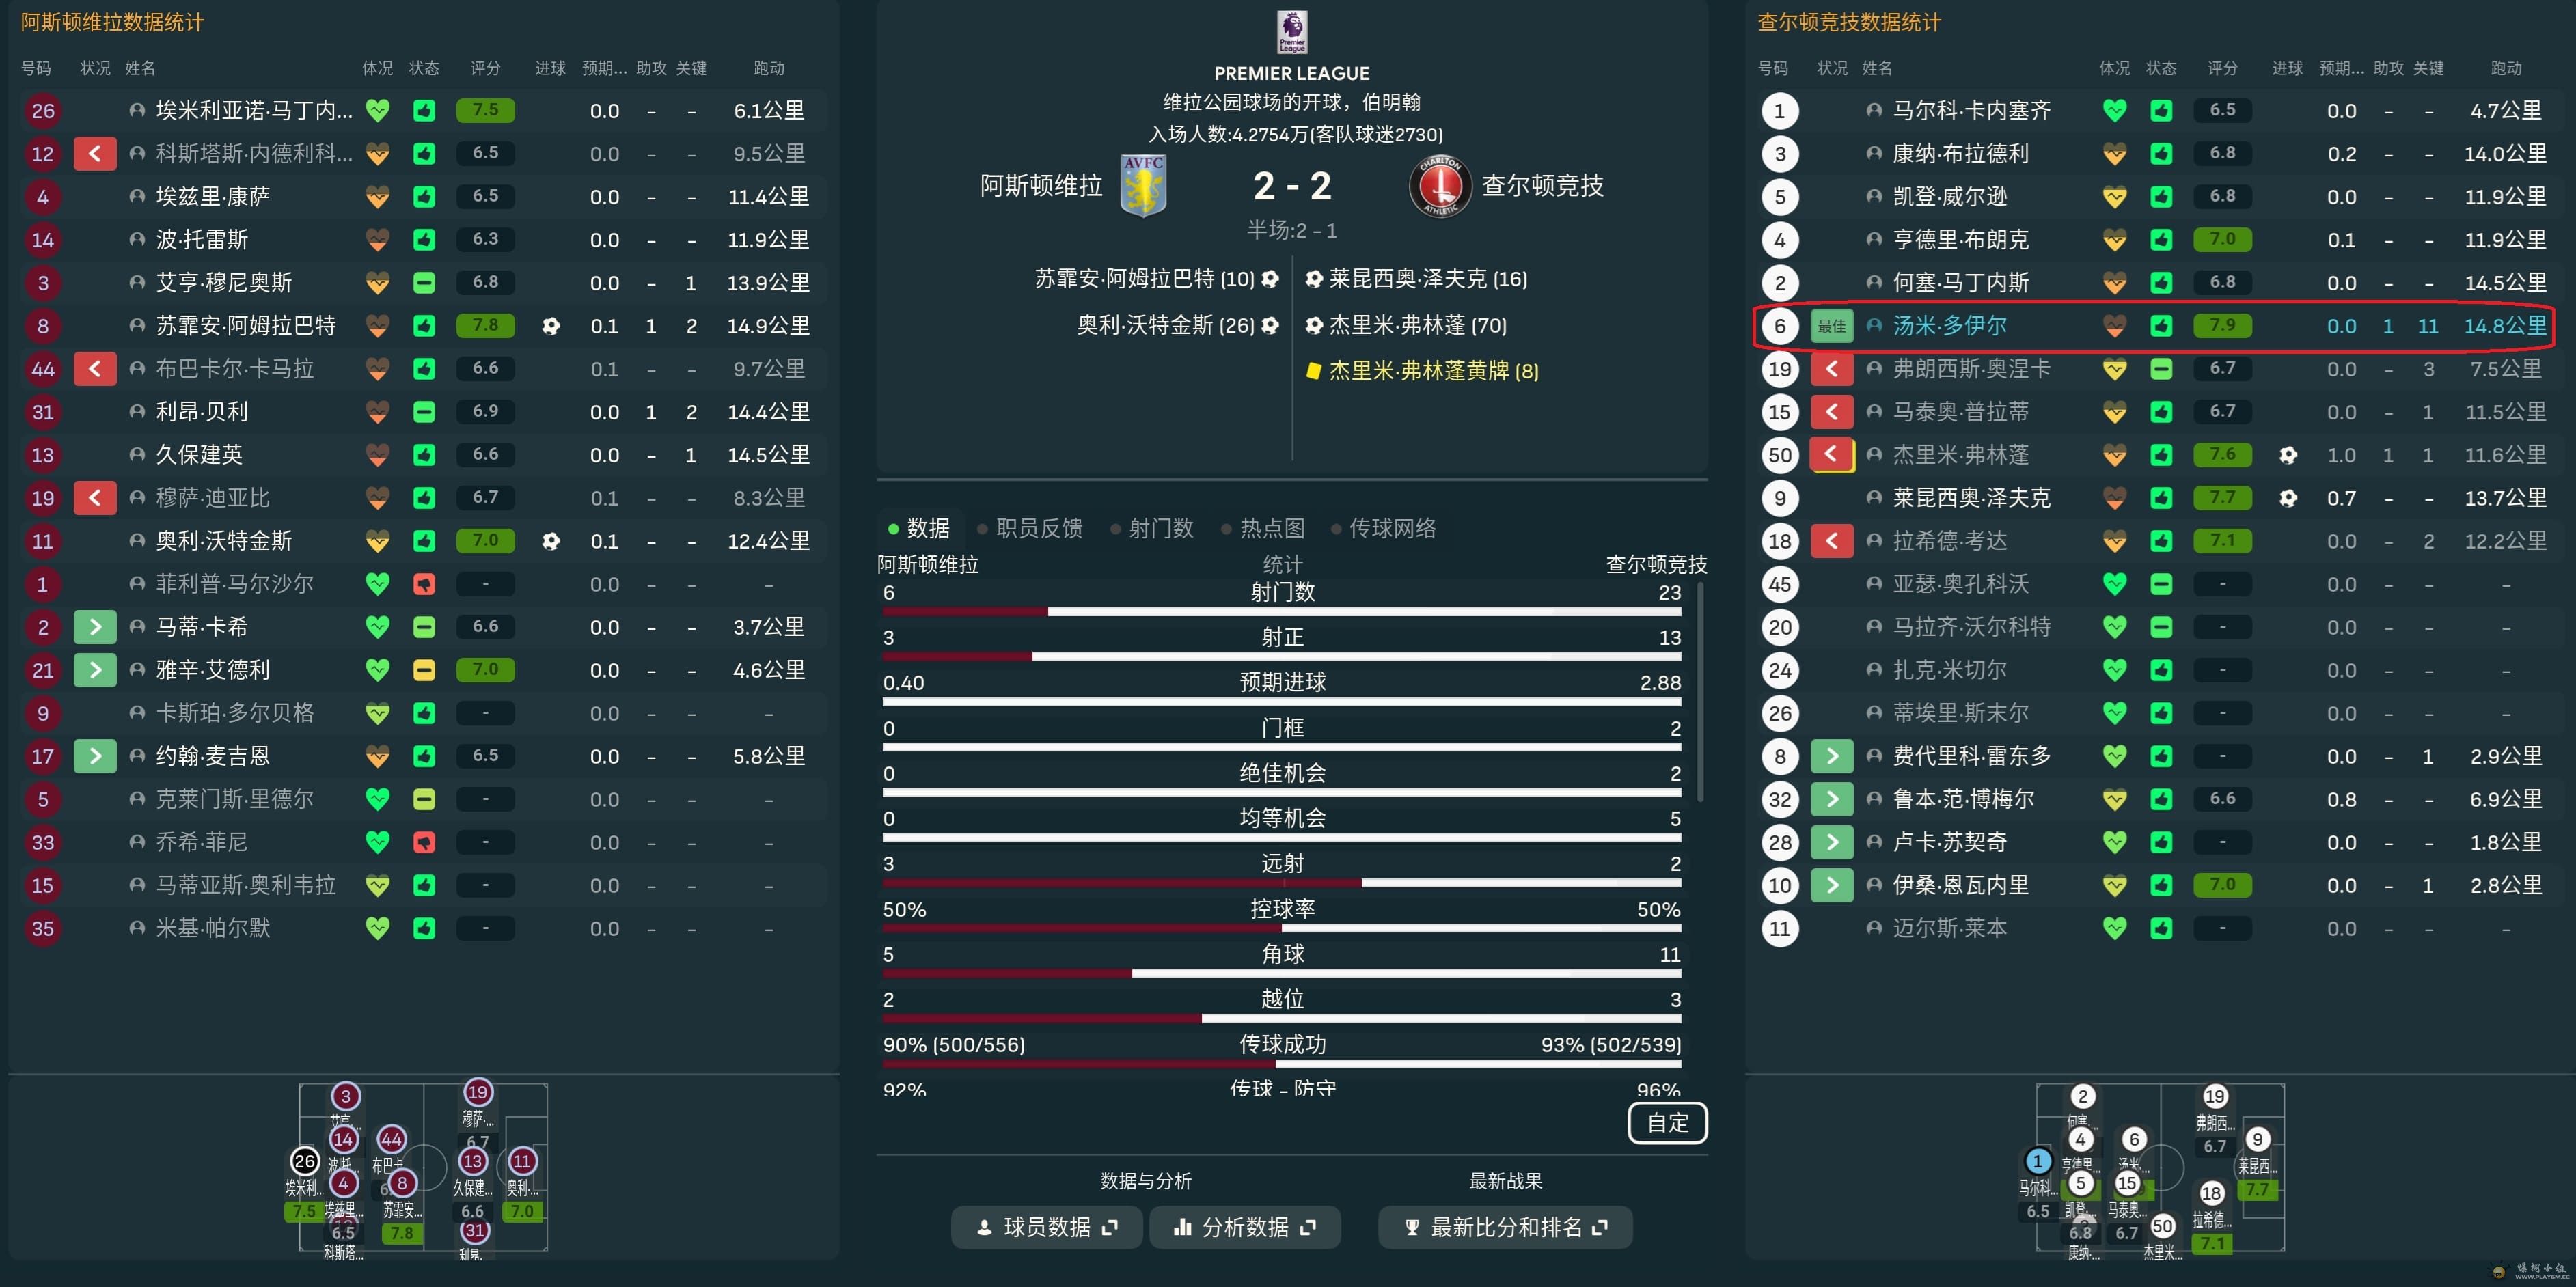Switch to the 职员反馈 tab
Screen dimensions: 2576x1287
tap(1030, 528)
